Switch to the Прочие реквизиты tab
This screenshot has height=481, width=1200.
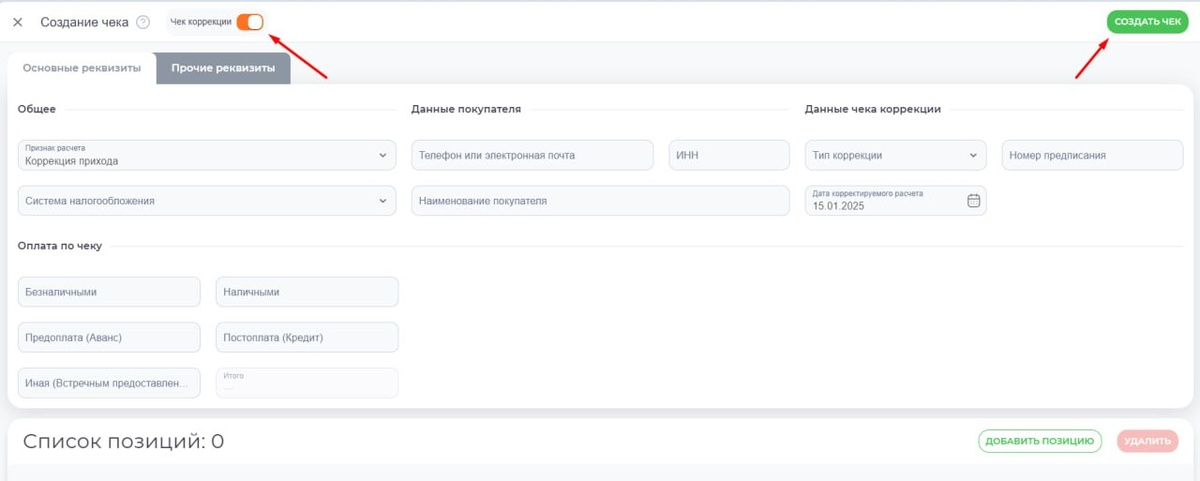click(x=223, y=68)
